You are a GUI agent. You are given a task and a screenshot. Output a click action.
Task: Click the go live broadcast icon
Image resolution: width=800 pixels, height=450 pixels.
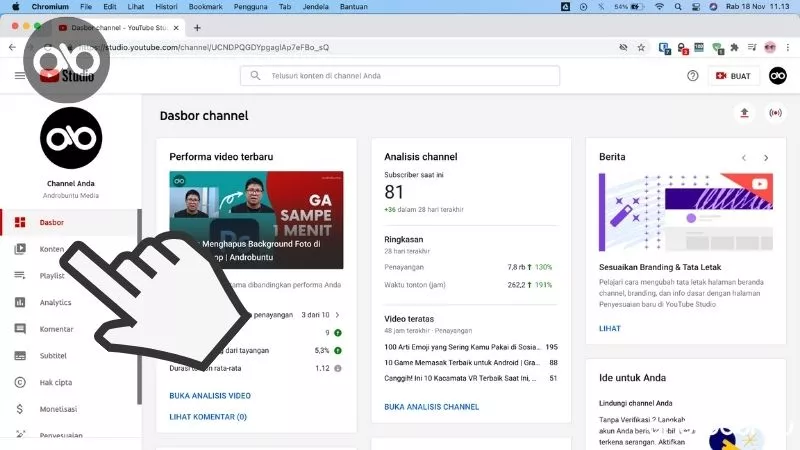coord(775,113)
